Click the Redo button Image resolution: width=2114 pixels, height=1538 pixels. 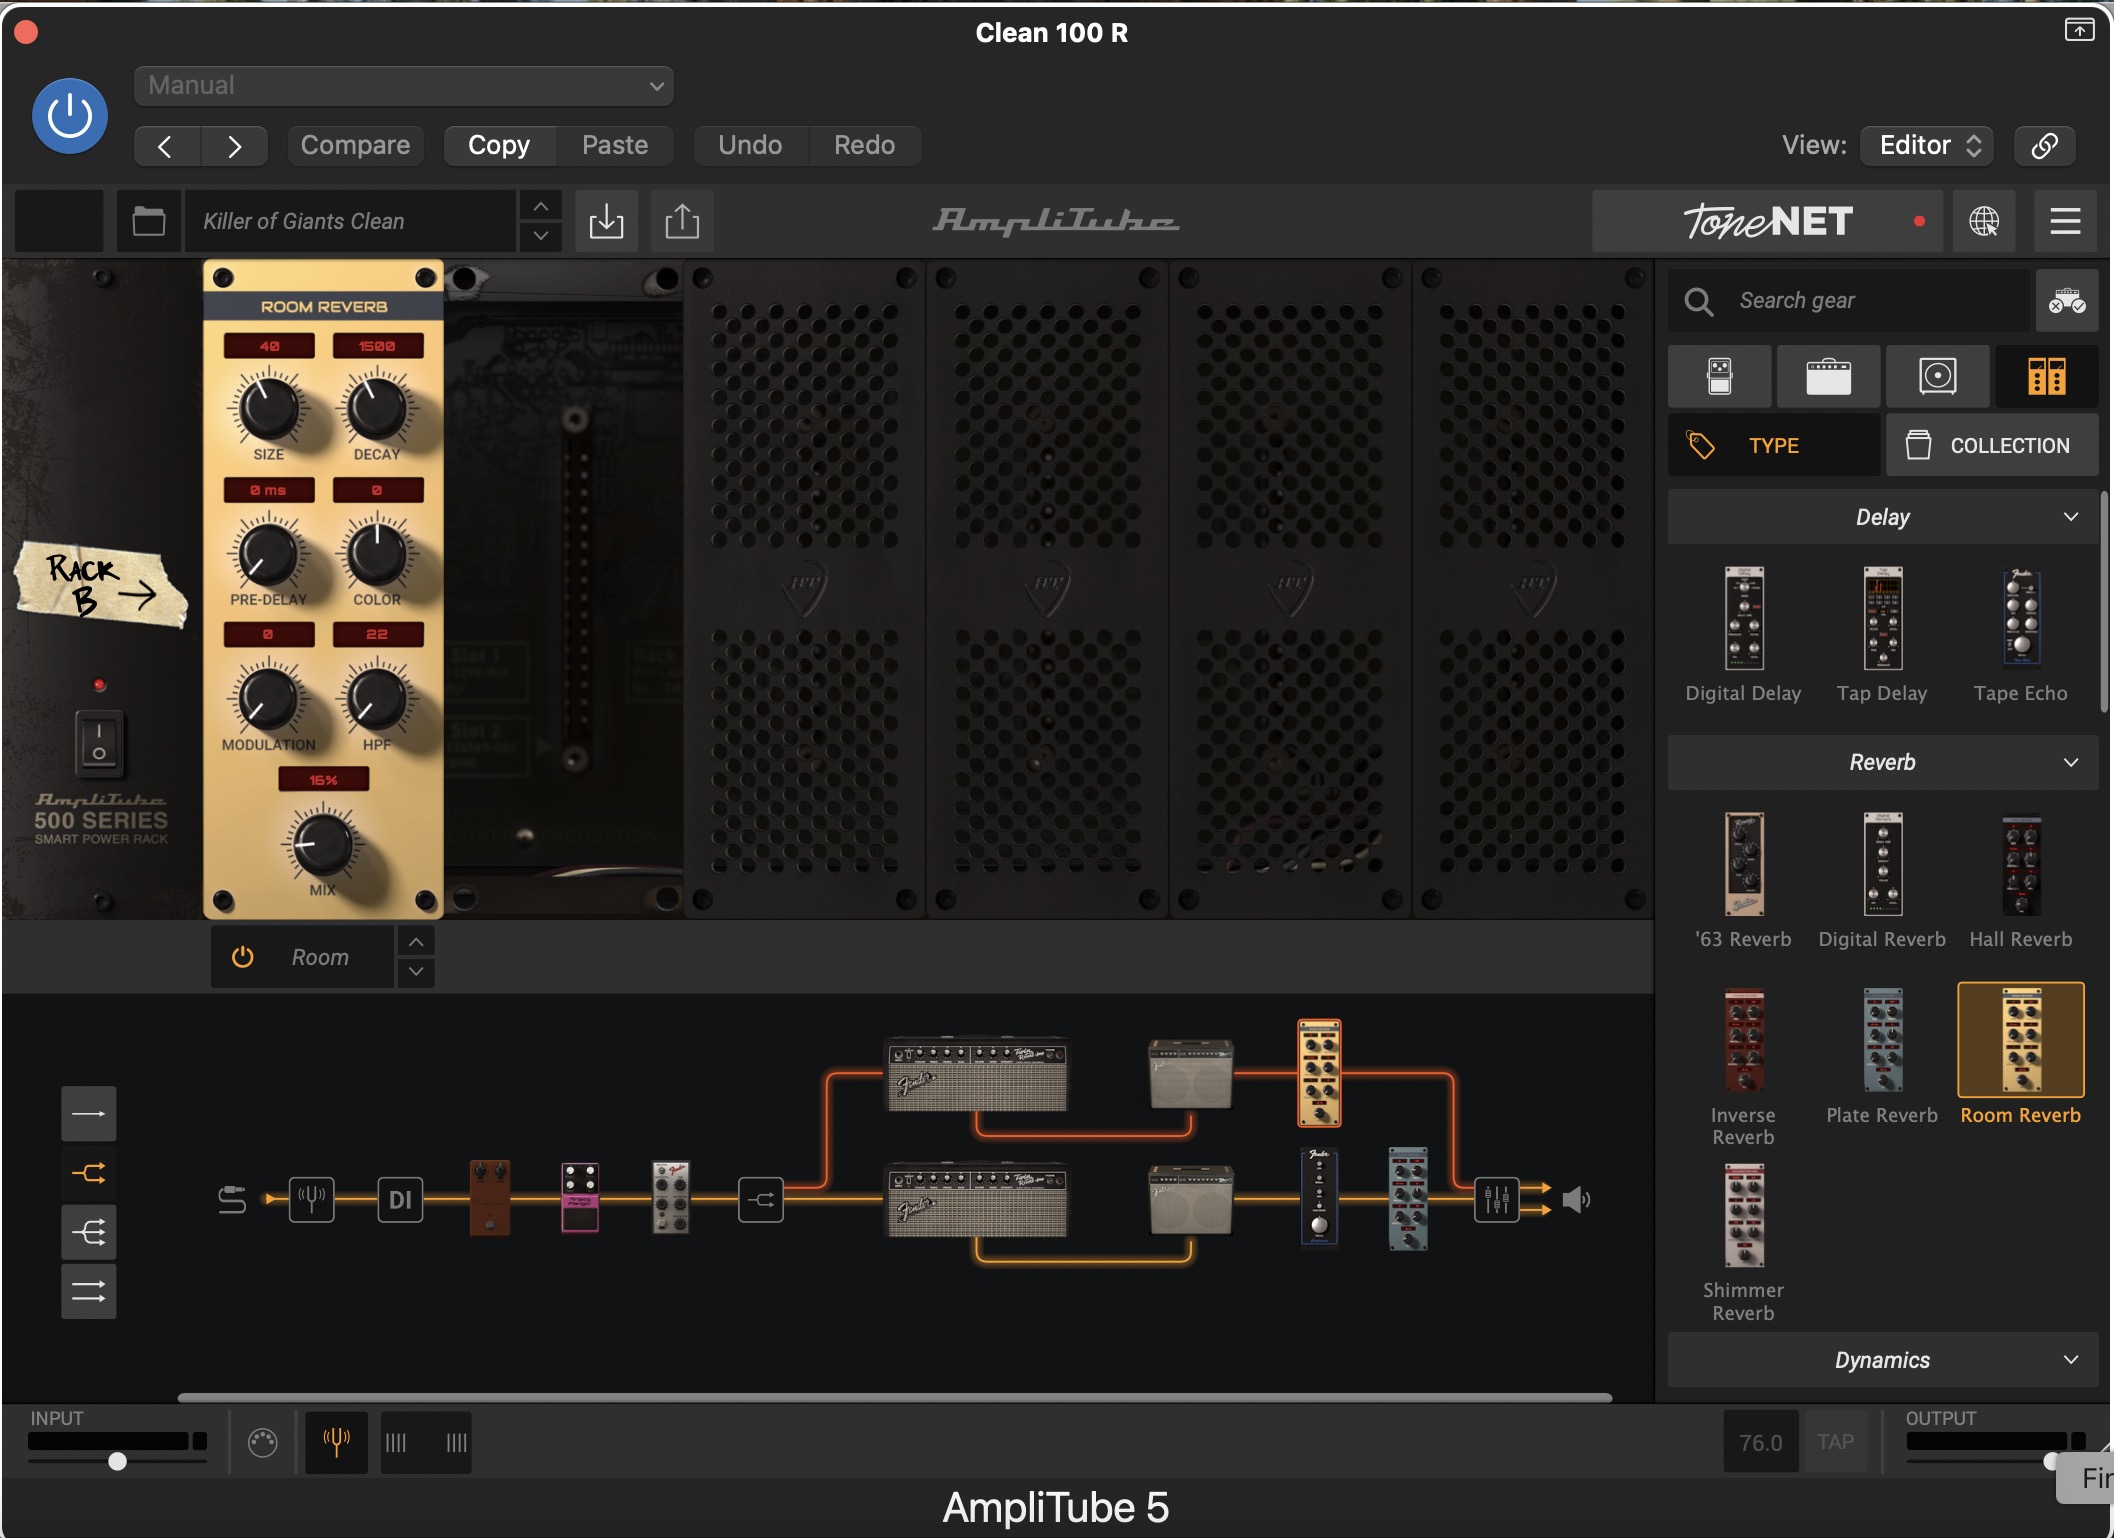tap(865, 146)
